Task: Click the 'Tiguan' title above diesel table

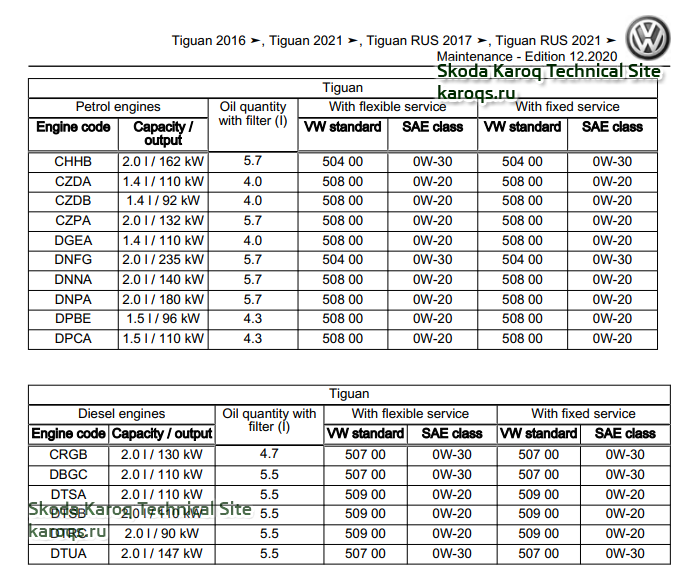Action: [349, 393]
